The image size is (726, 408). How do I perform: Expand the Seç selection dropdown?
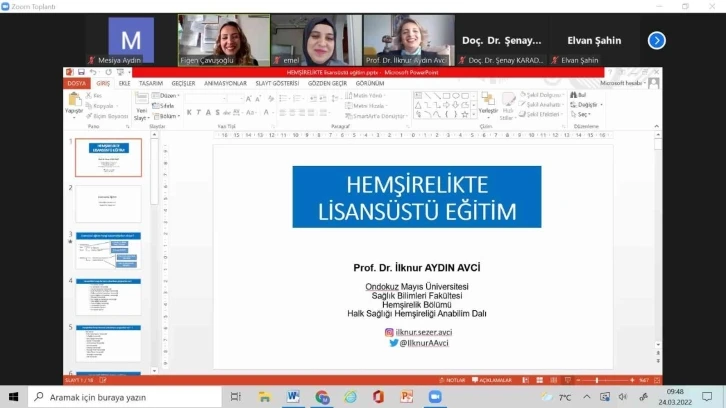(584, 114)
